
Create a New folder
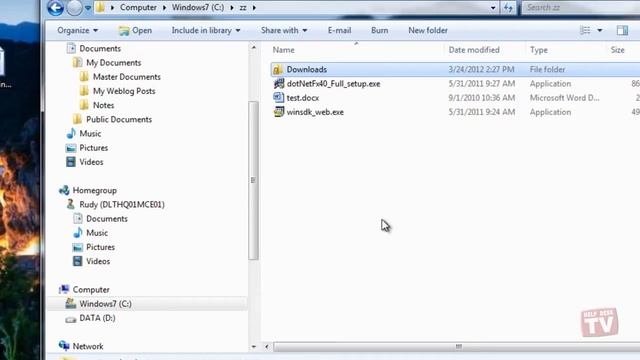(428, 30)
